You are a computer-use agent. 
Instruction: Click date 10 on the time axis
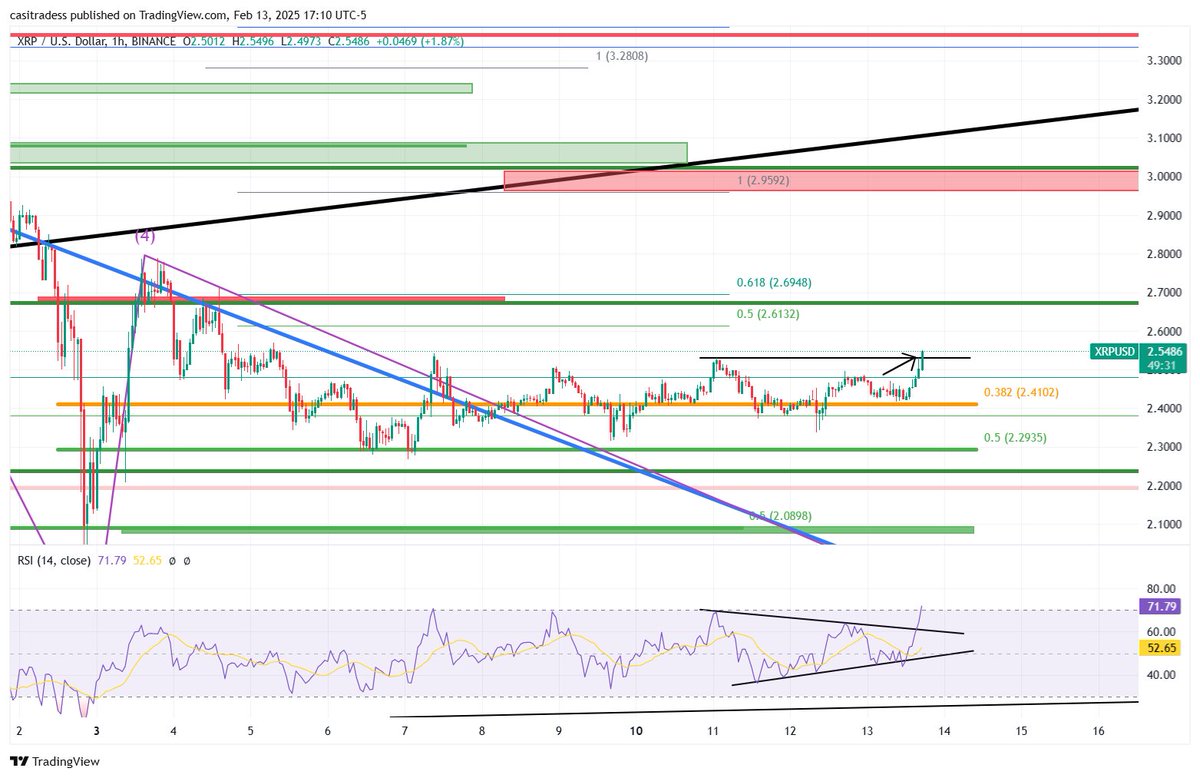click(x=636, y=732)
